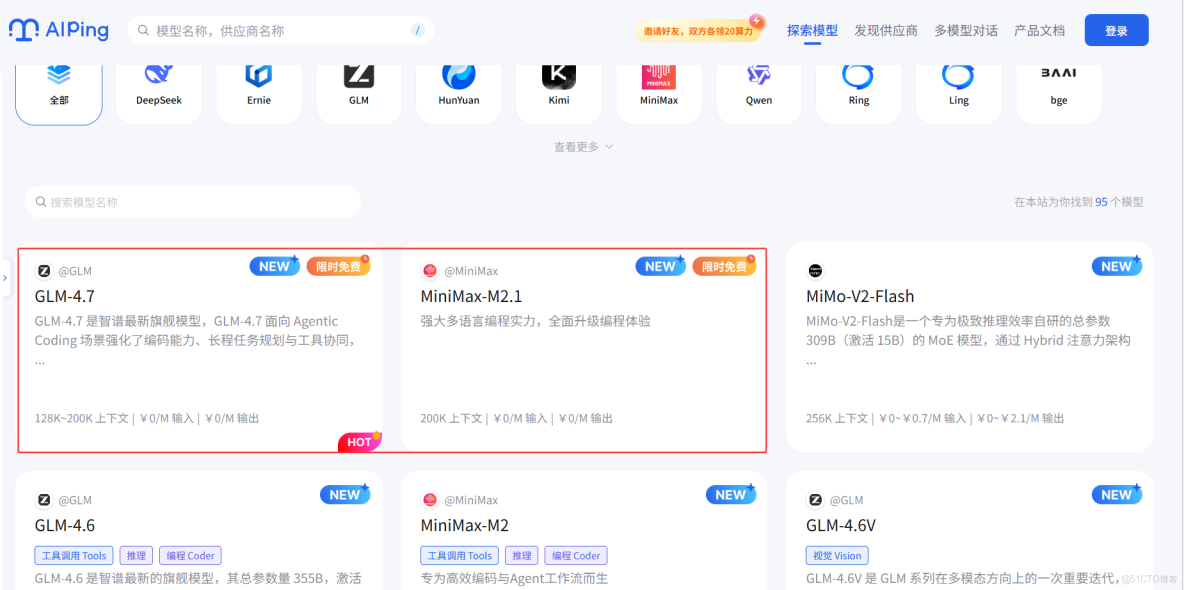Image resolution: width=1184 pixels, height=590 pixels.
Task: Toggle the 工具调用 Tools tag on GLM-4.6
Action: tap(73, 555)
